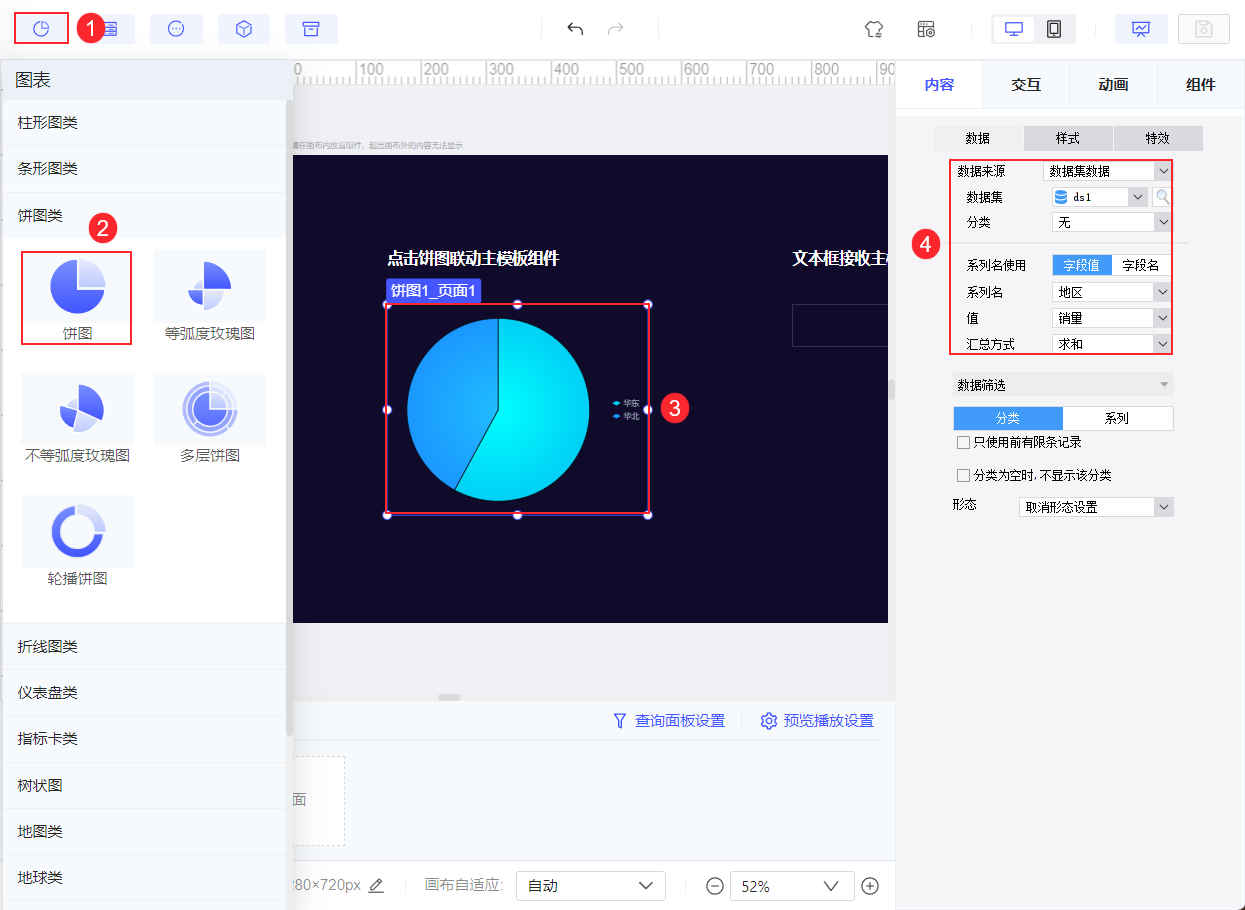Click the dataset preview magnifier icon
1245x910 pixels.
(1162, 197)
